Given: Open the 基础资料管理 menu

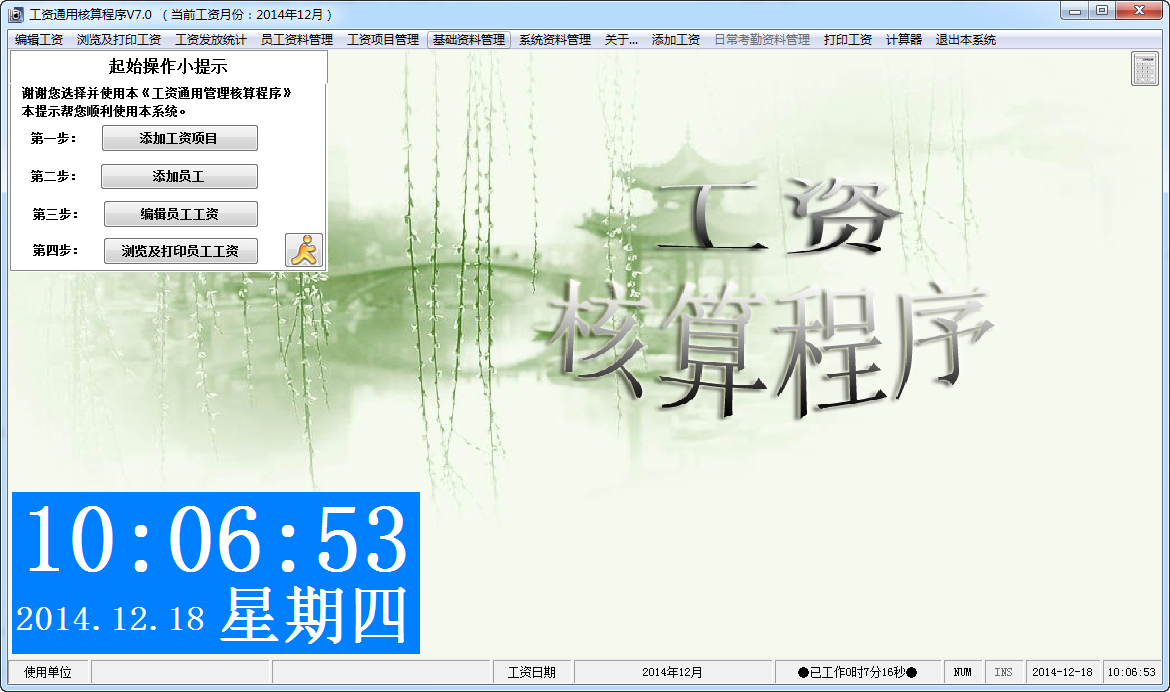Looking at the screenshot, I should 468,40.
